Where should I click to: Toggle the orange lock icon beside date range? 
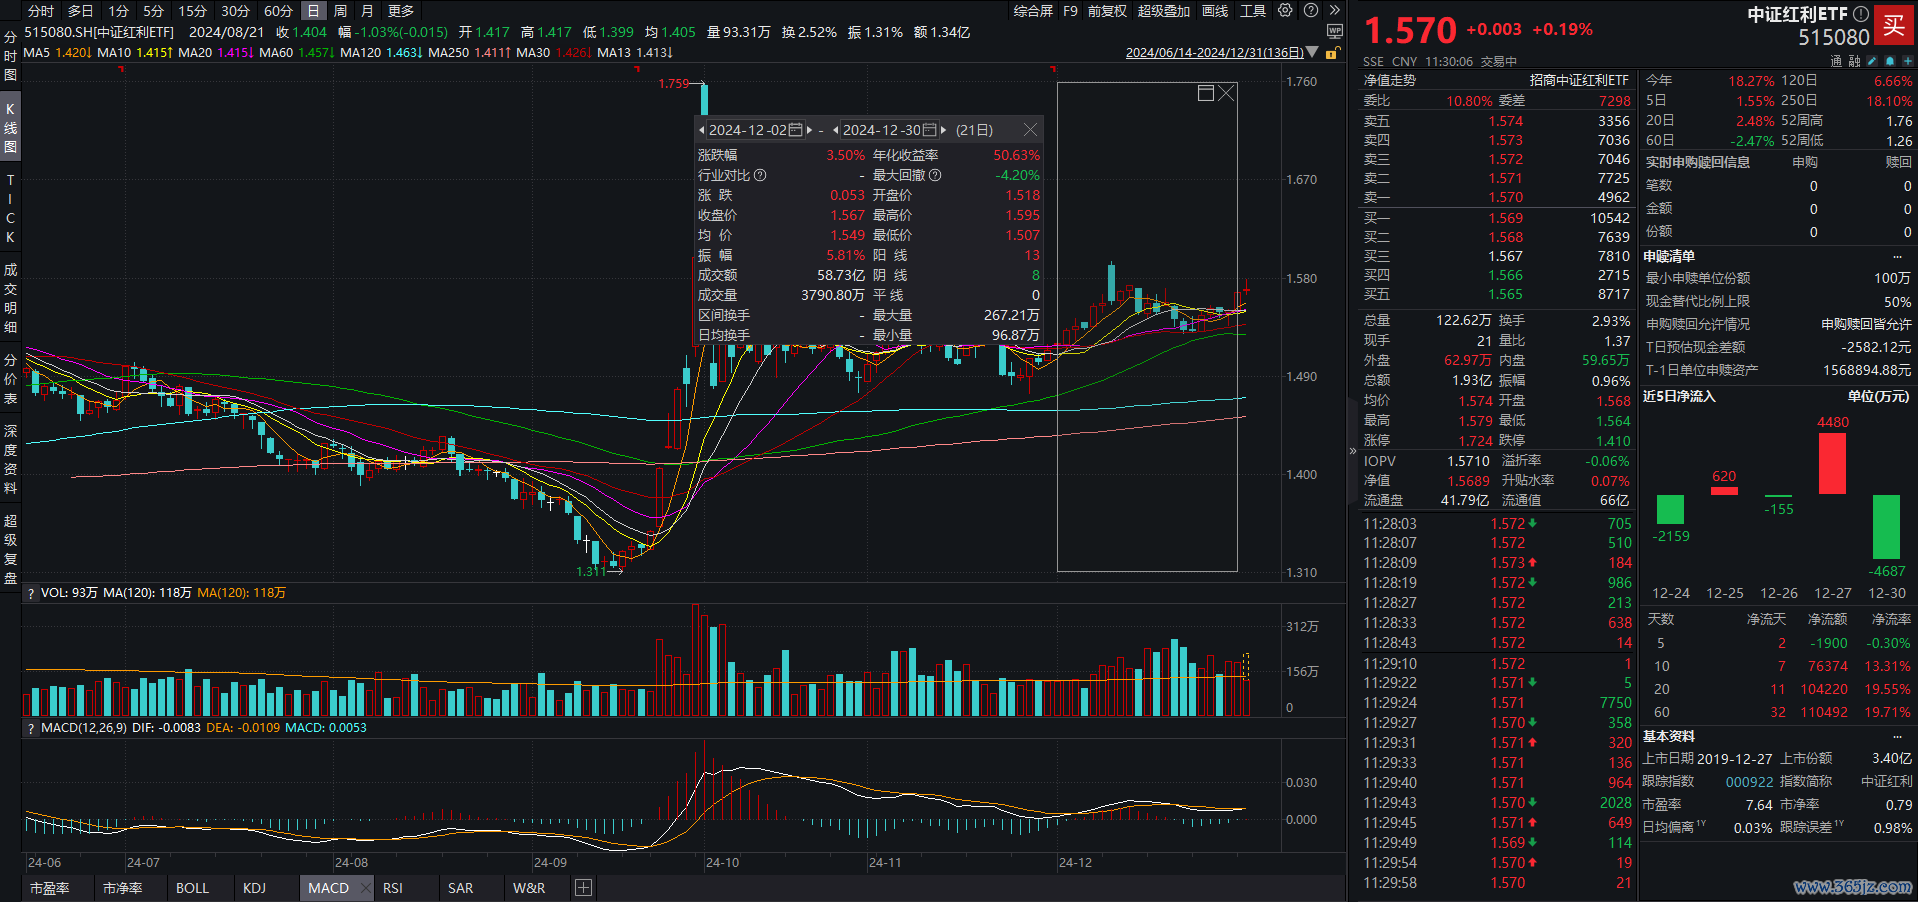pos(1332,53)
